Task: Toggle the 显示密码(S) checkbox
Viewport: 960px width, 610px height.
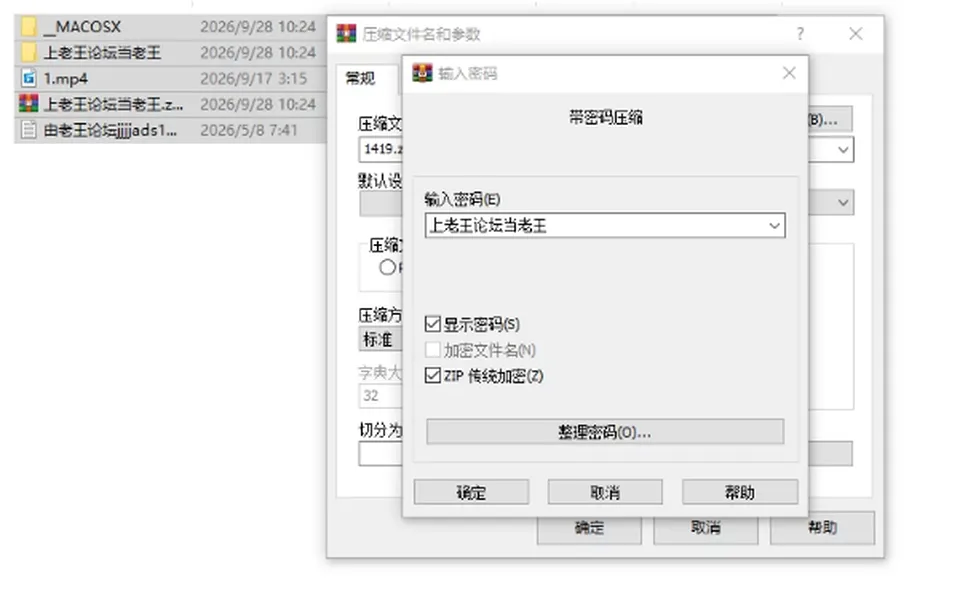Action: pos(433,324)
